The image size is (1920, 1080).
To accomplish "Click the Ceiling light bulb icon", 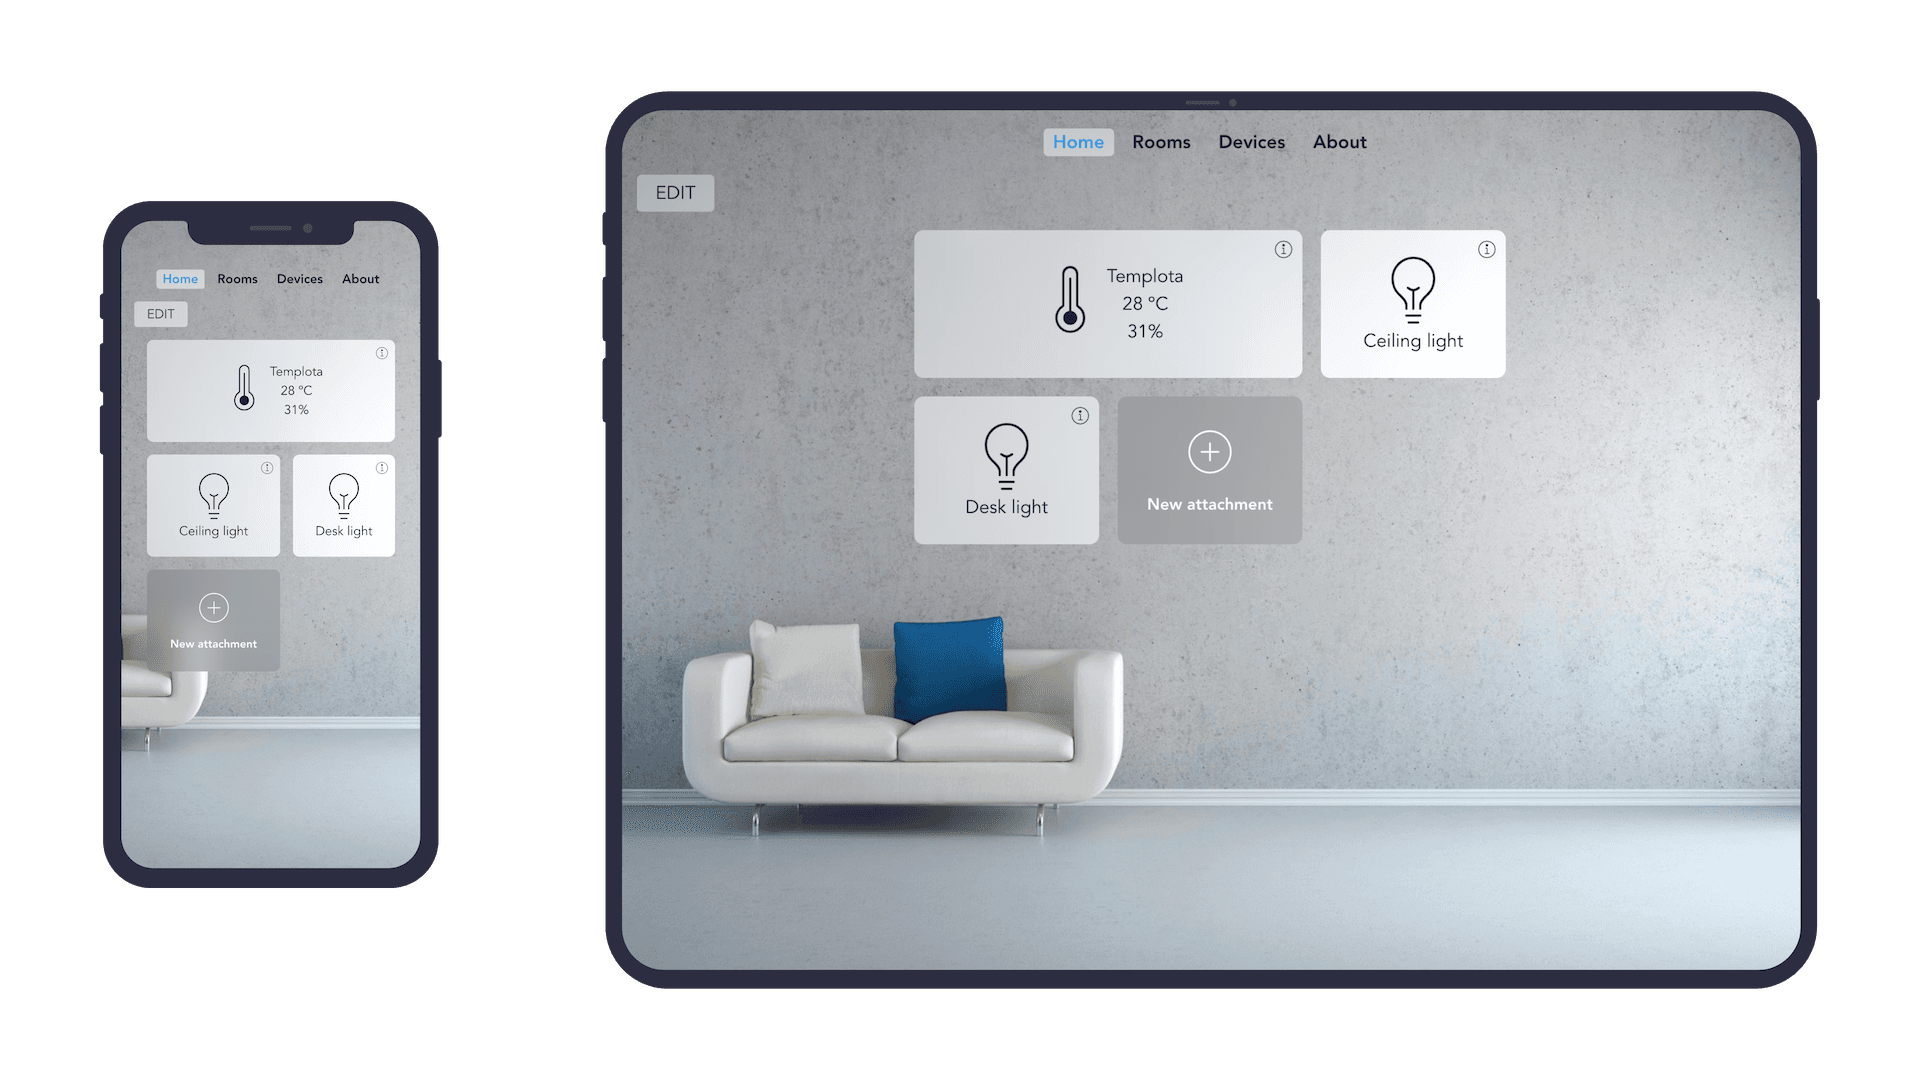I will (x=1411, y=286).
